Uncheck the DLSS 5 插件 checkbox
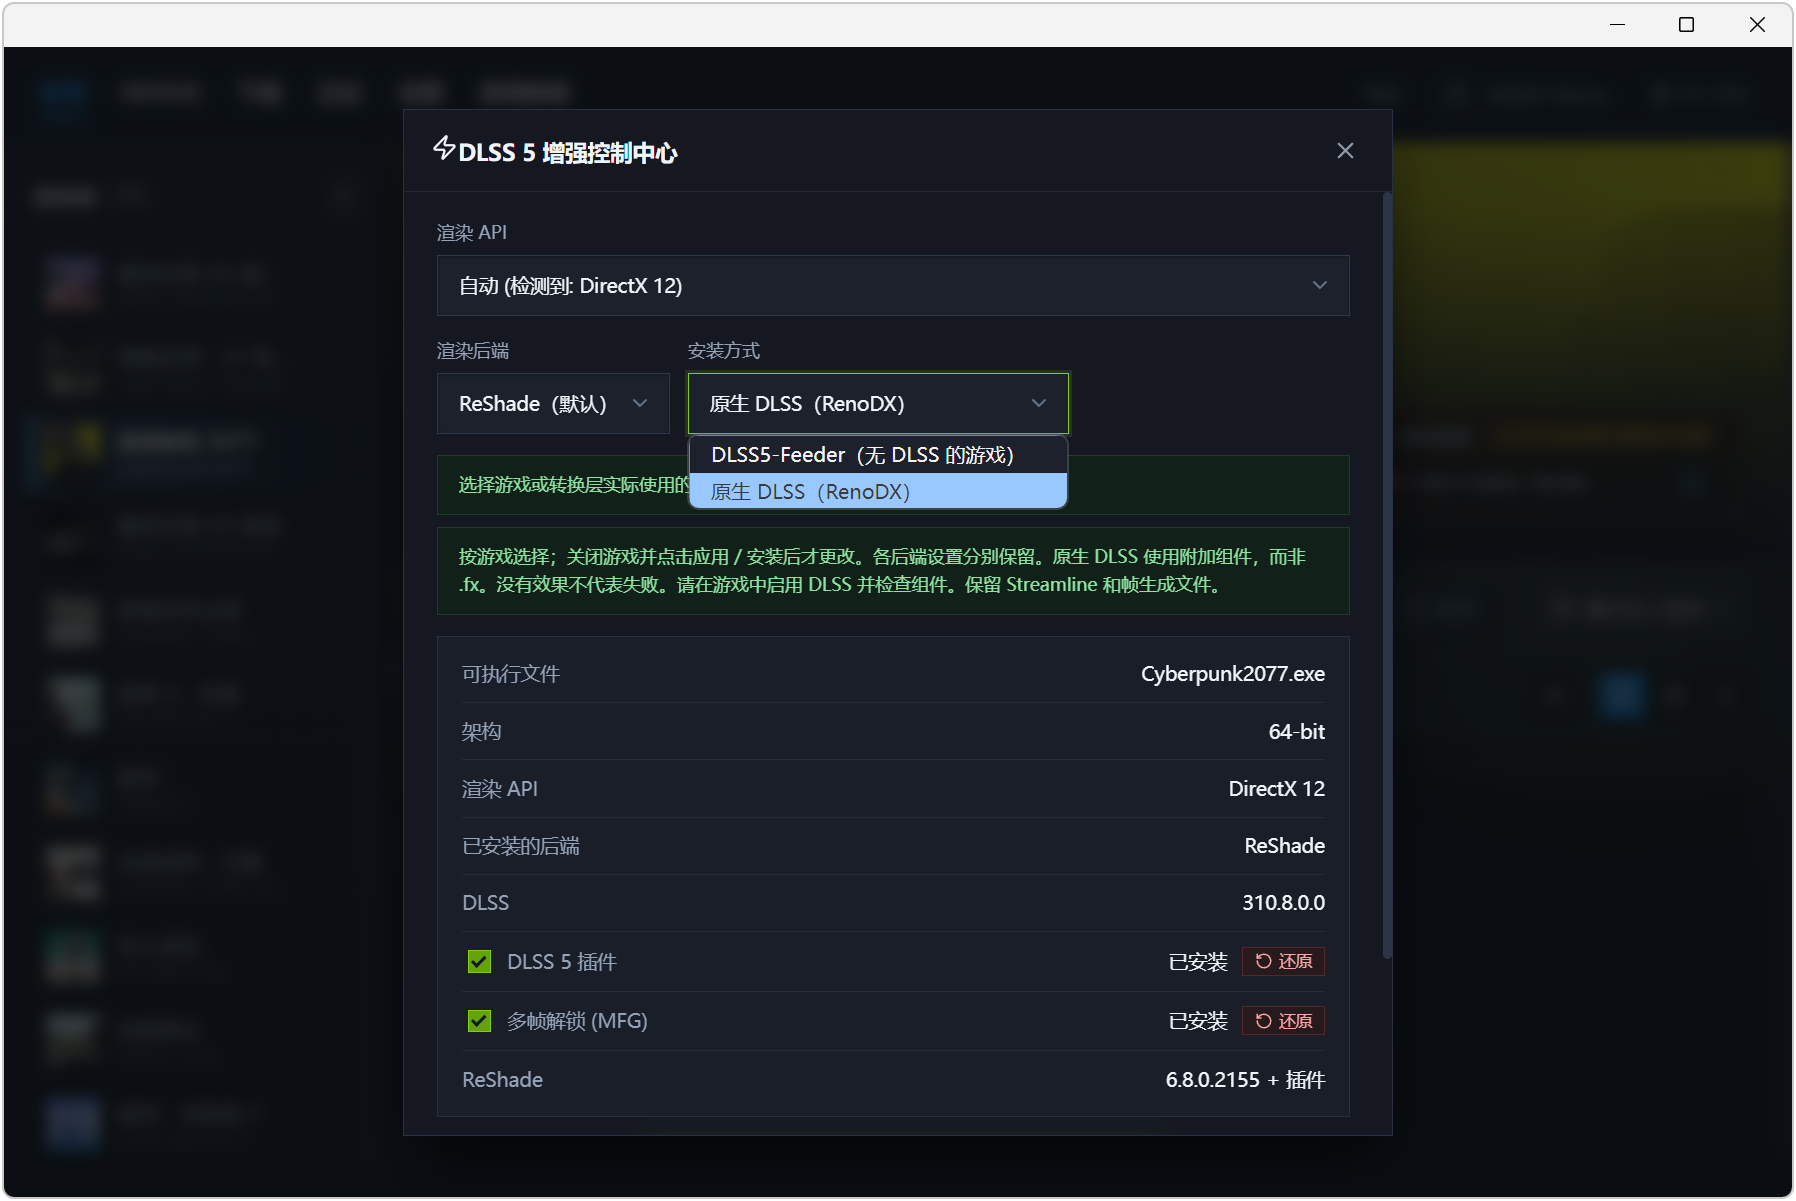1796x1201 pixels. tap(479, 962)
